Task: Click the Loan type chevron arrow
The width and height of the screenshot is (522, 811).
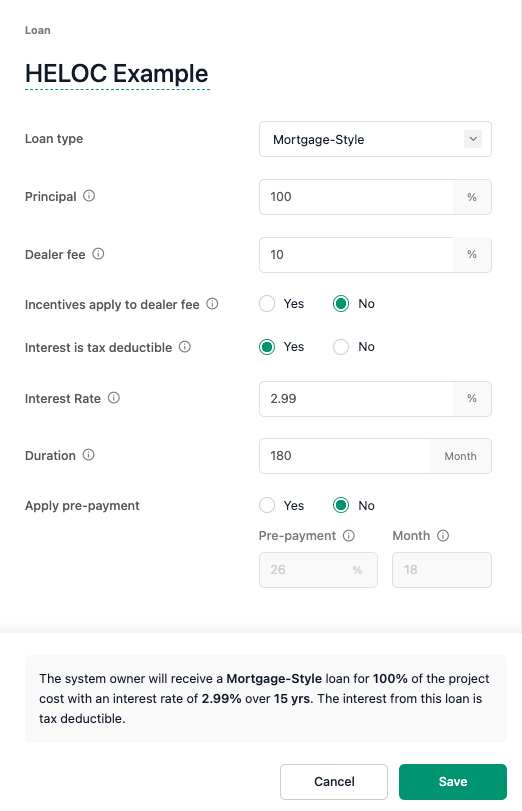Action: tap(473, 139)
